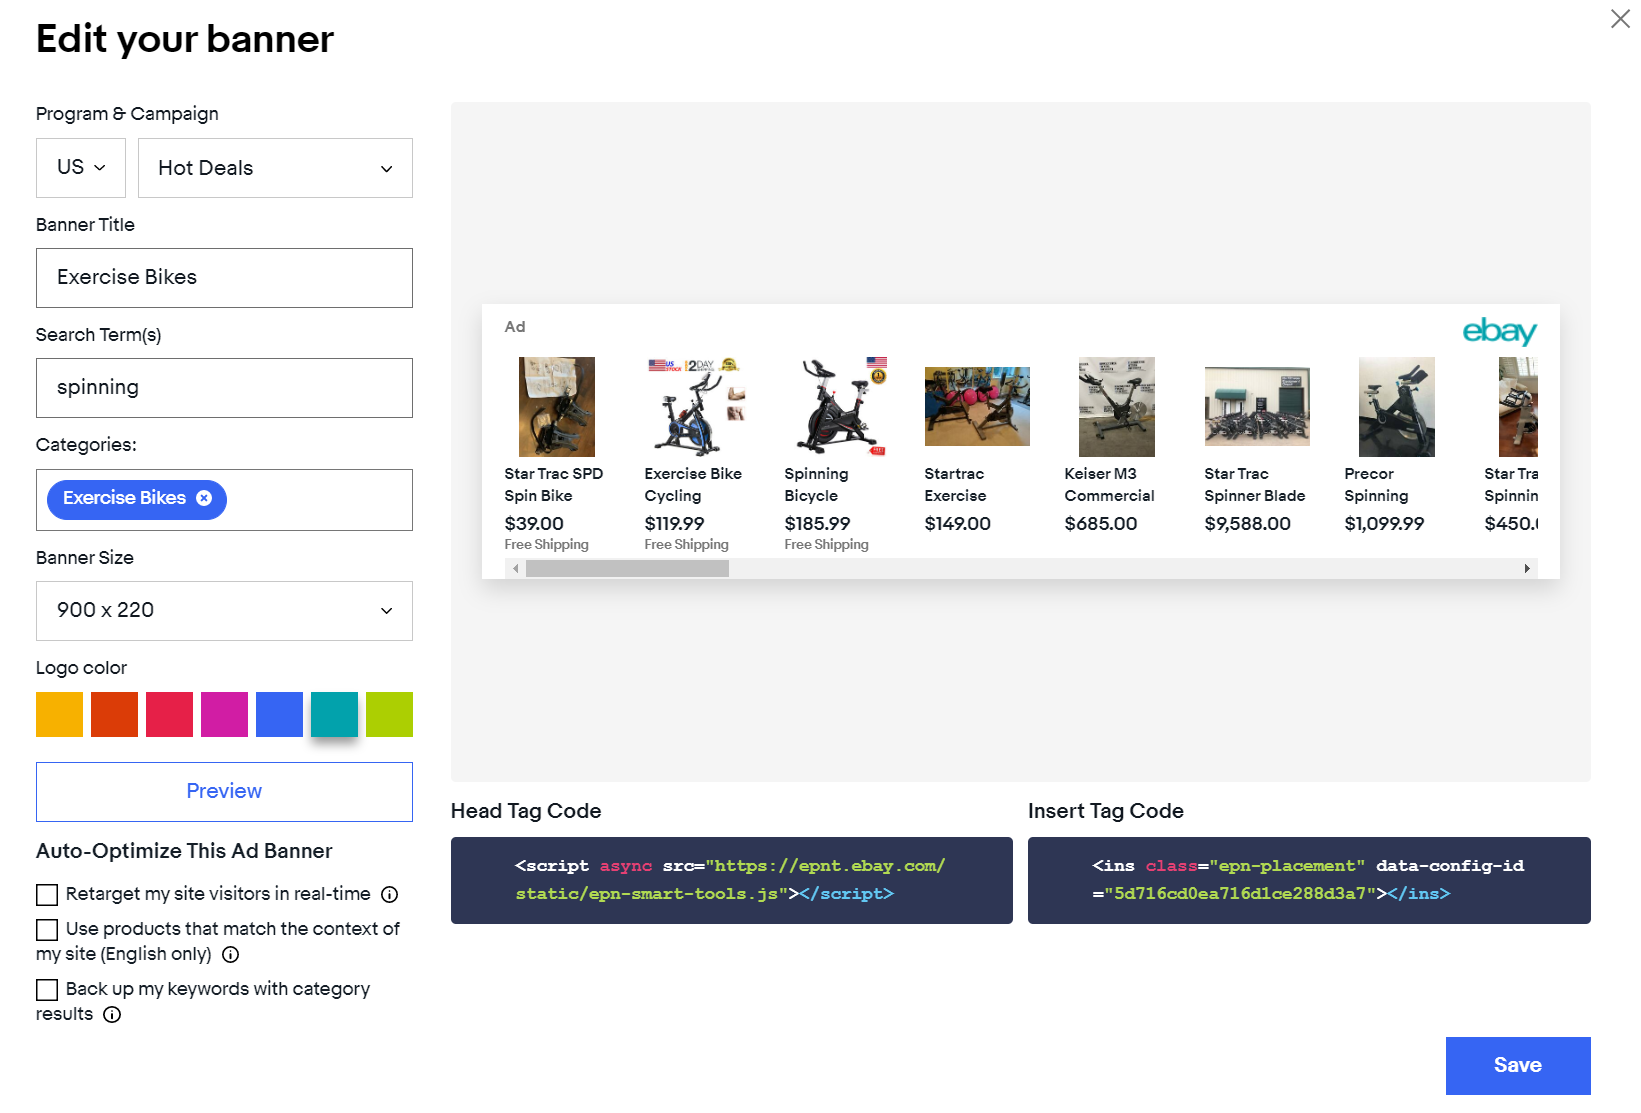Select the magenta logo color
This screenshot has height=1113, width=1641.
[x=224, y=714]
